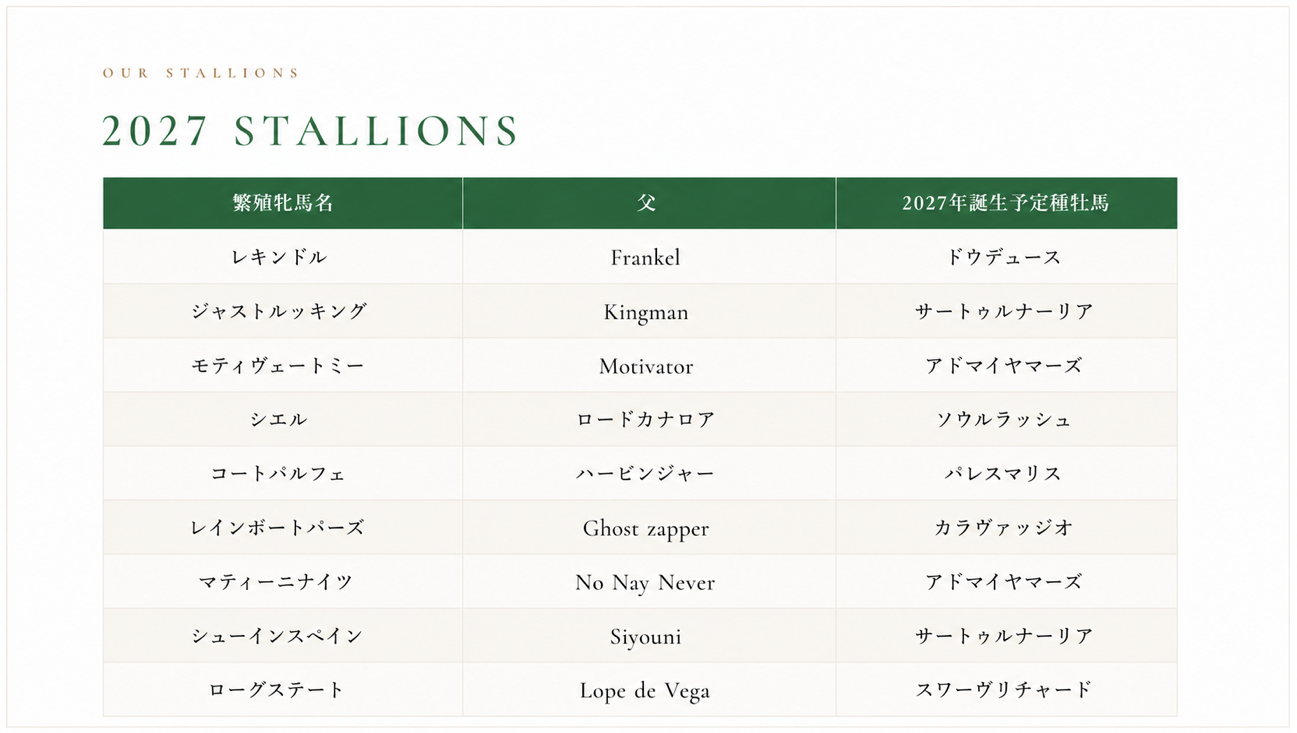Viewport: 1297px width, 733px height.
Task: Click the No Nay Never cell
Action: (x=649, y=581)
